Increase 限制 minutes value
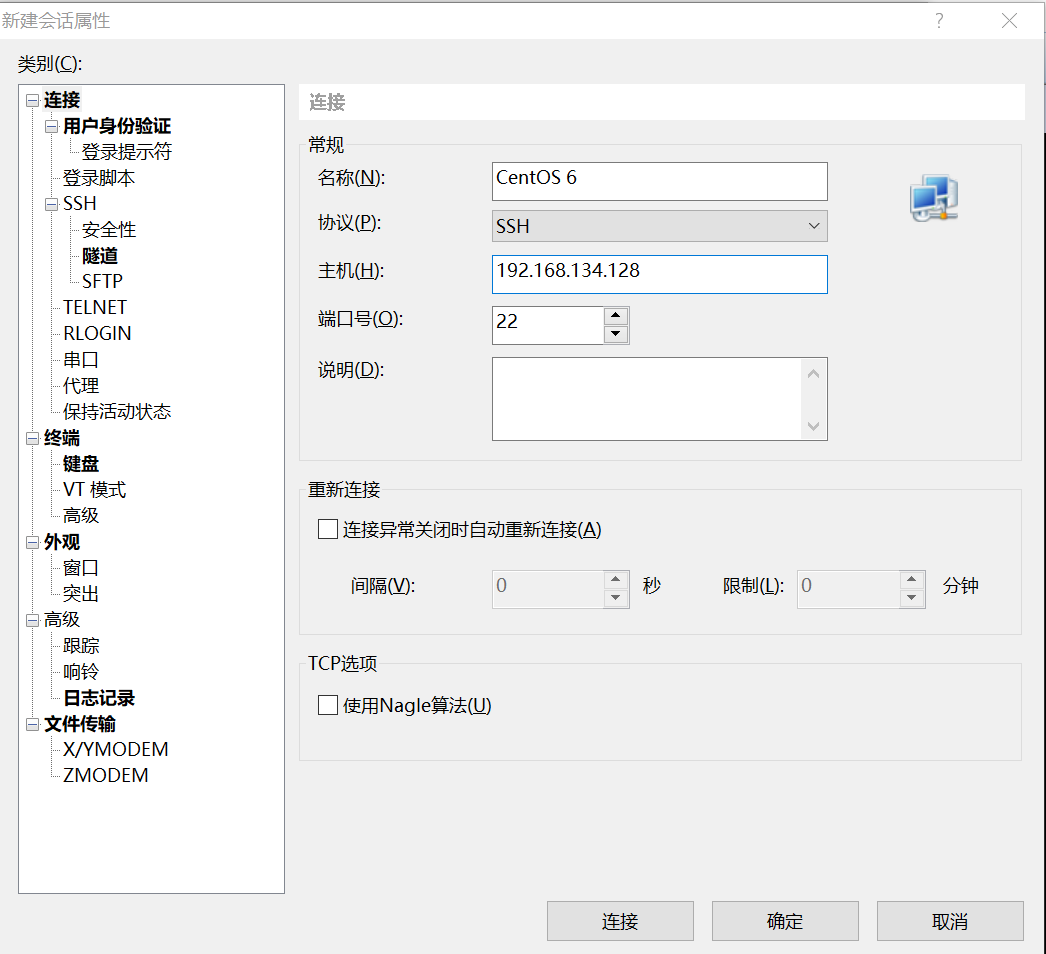 (x=911, y=579)
